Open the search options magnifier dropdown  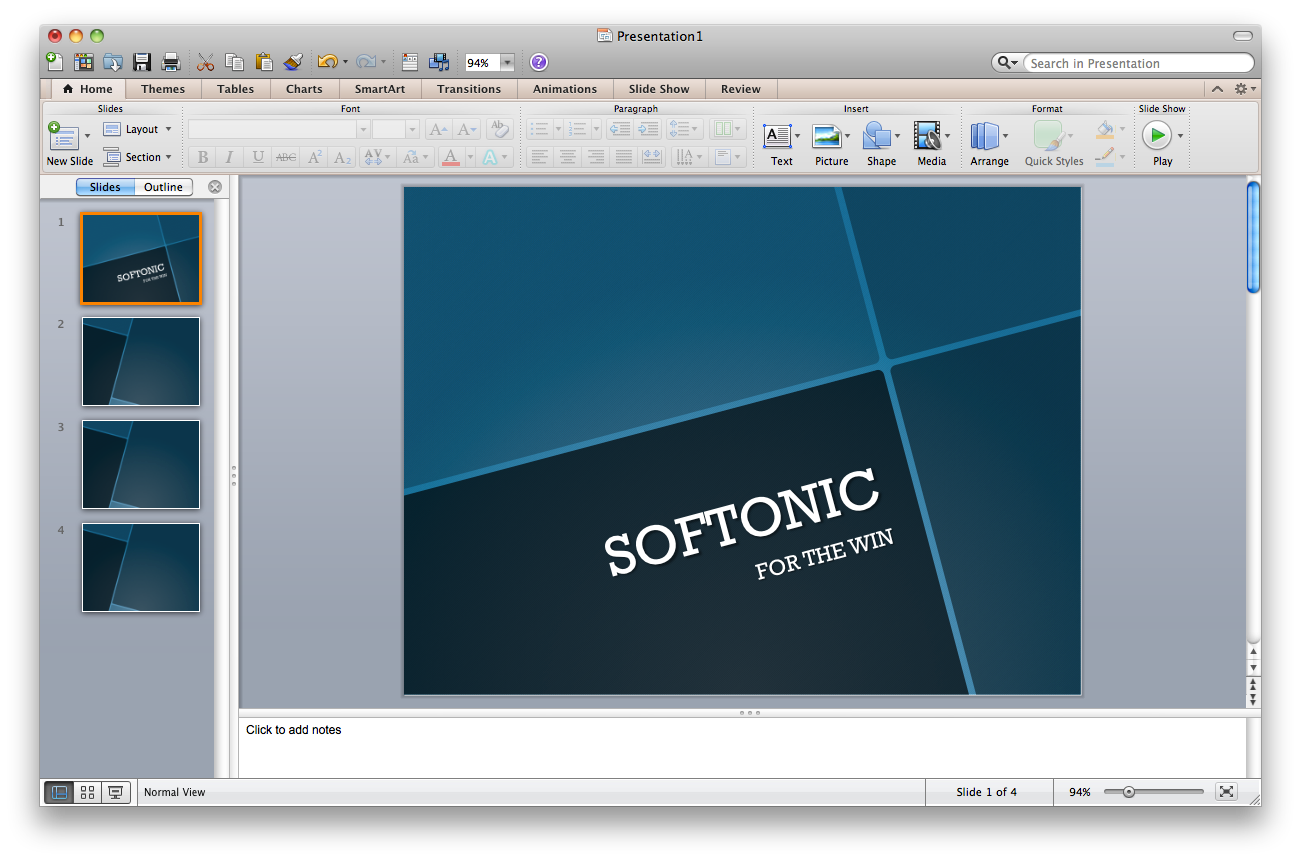tap(1007, 63)
